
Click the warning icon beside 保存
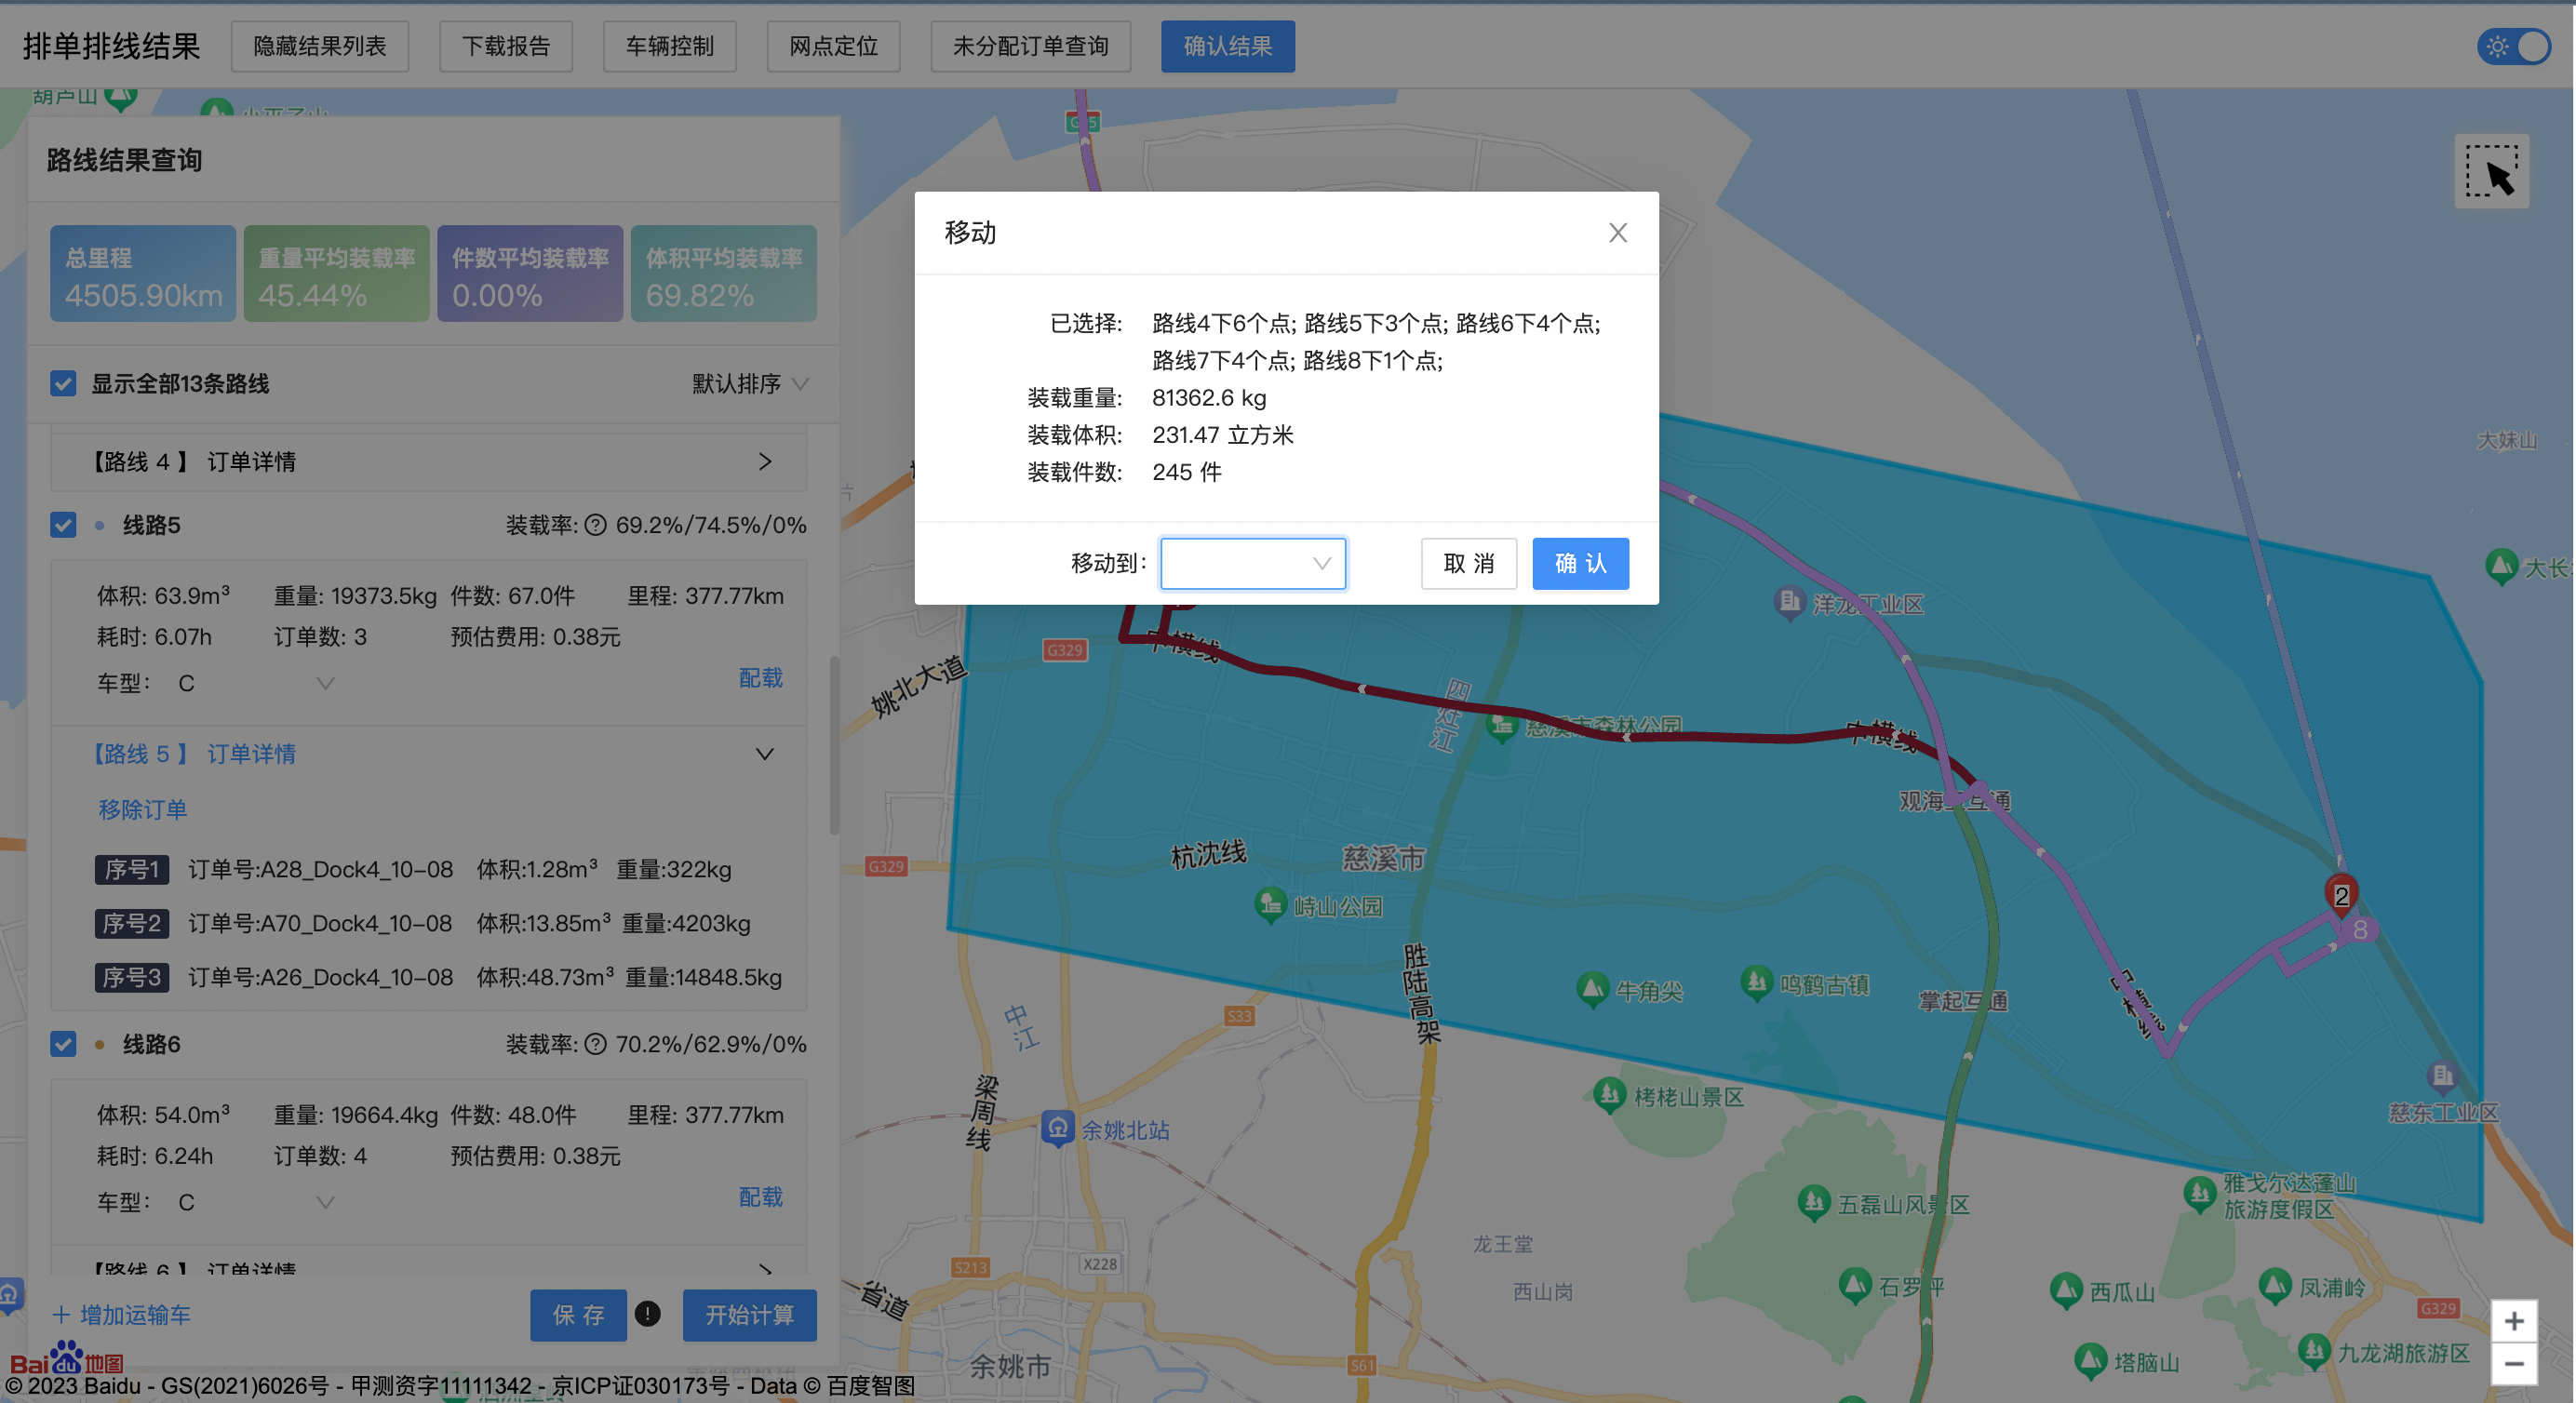(x=648, y=1314)
